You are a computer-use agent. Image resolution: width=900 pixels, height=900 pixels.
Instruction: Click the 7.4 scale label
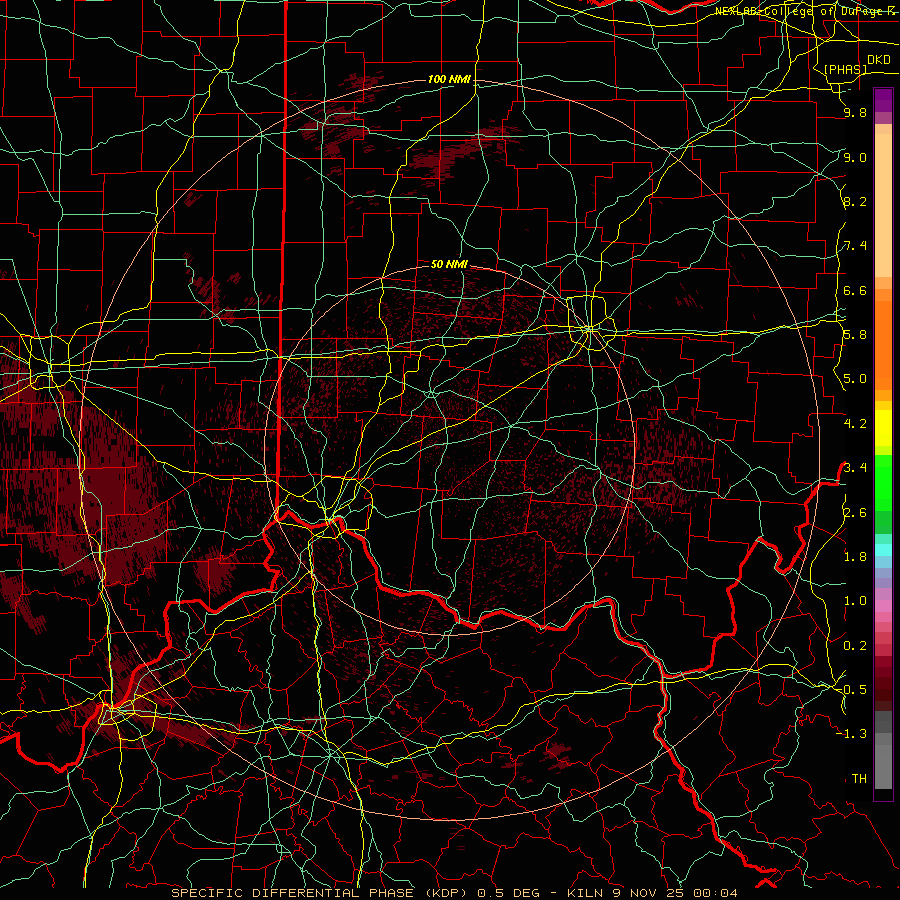pos(855,246)
